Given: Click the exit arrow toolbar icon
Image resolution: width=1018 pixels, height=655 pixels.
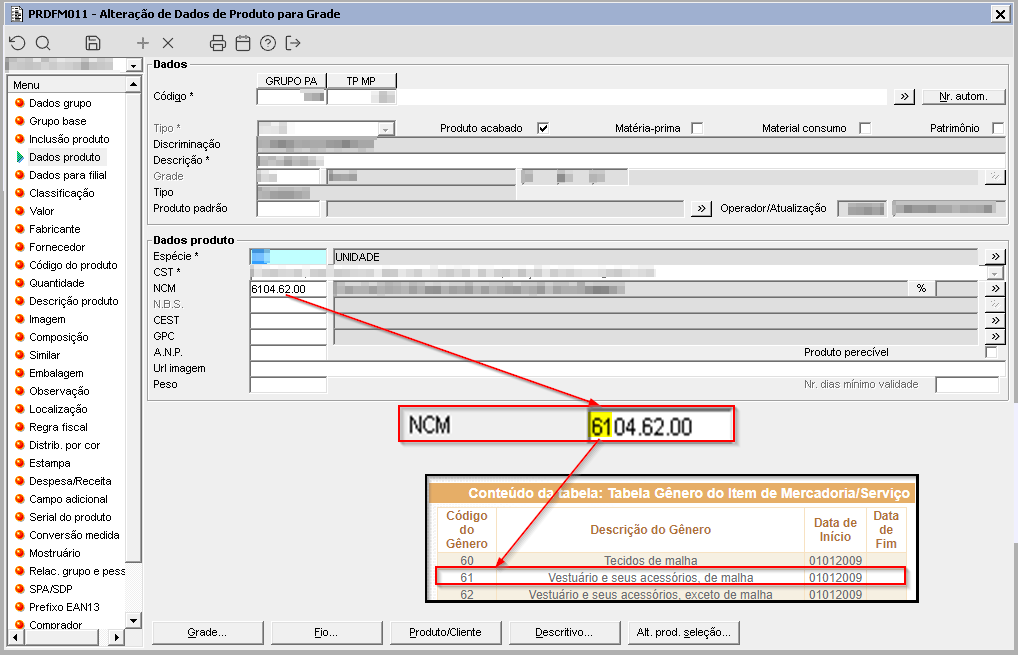Looking at the screenshot, I should point(293,43).
